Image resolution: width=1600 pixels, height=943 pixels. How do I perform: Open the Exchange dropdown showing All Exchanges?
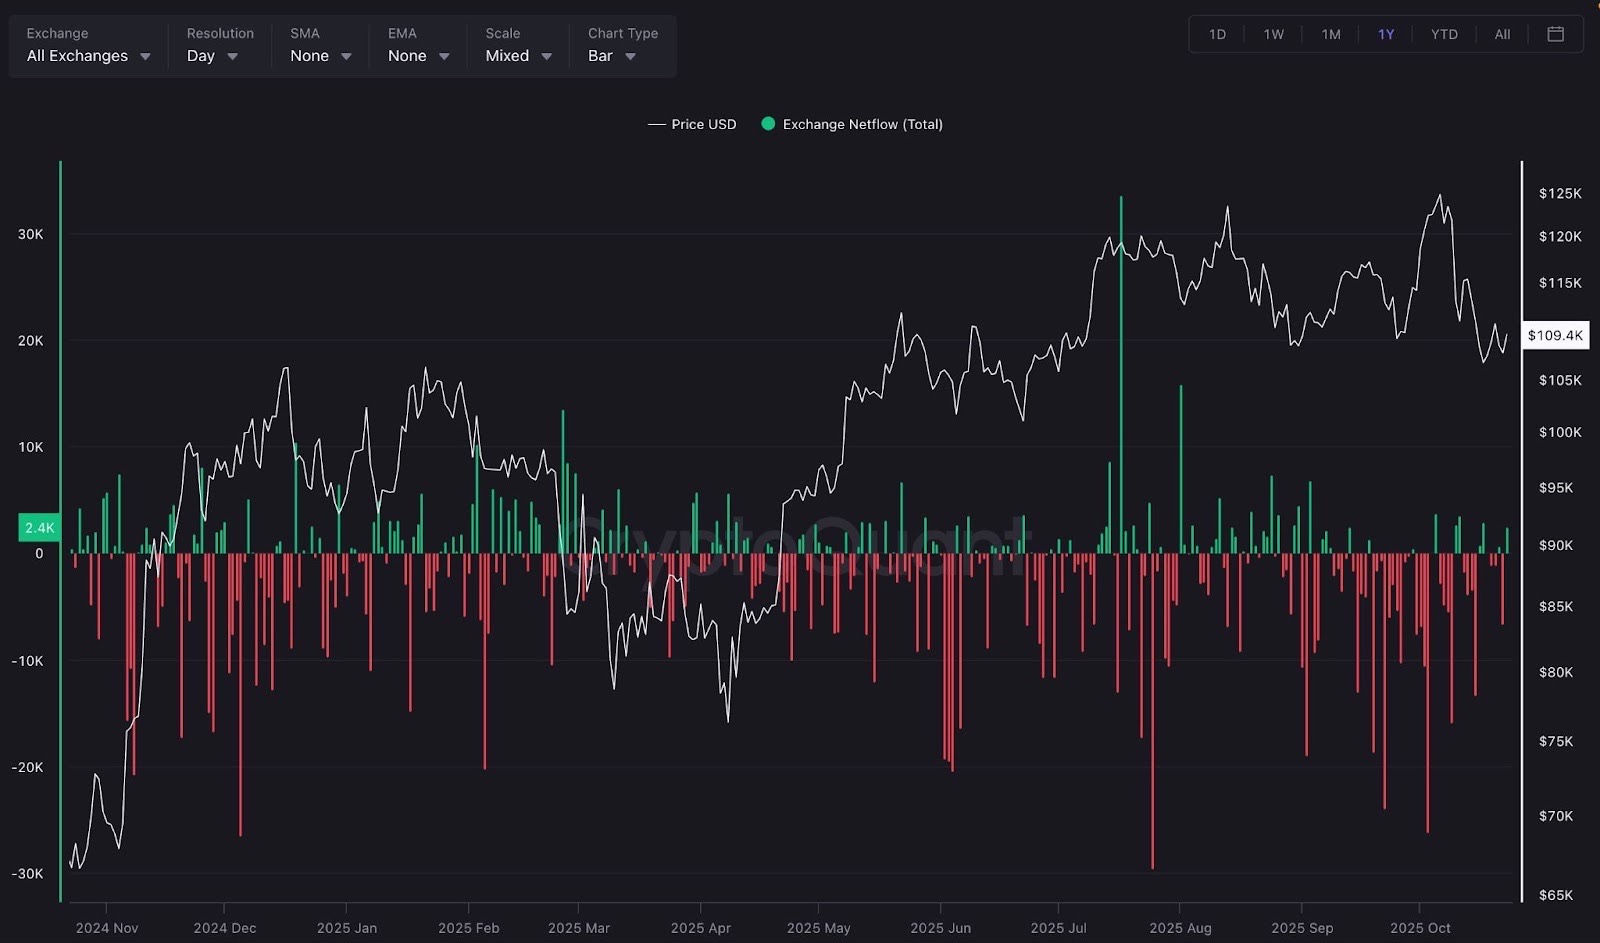(88, 56)
